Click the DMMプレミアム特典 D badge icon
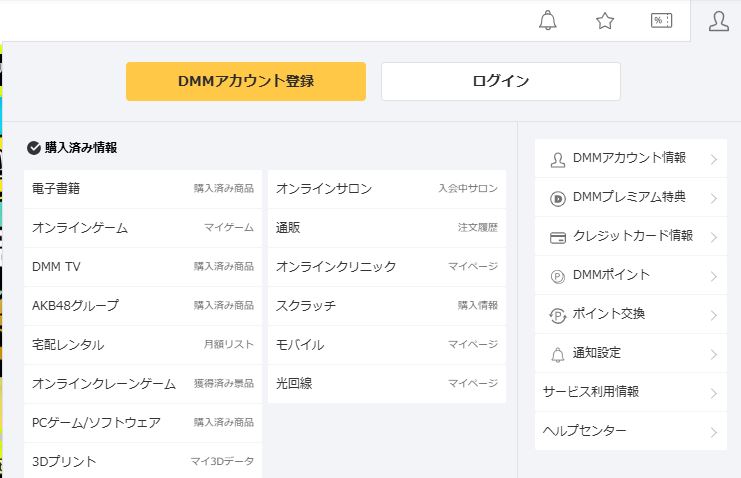Image resolution: width=741 pixels, height=478 pixels. coord(558,199)
